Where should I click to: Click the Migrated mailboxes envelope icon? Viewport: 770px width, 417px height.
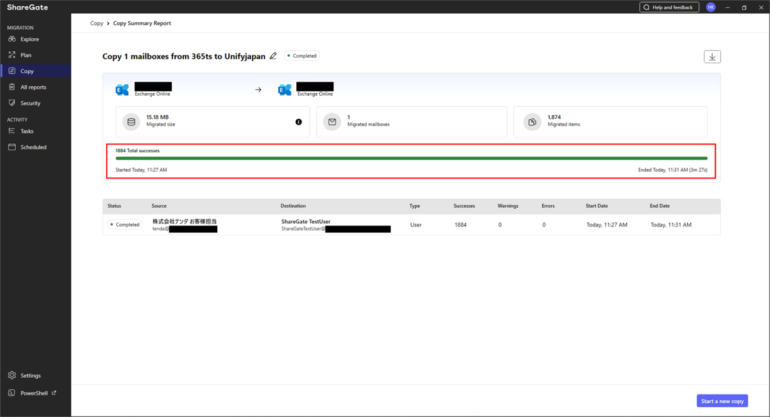click(x=332, y=122)
